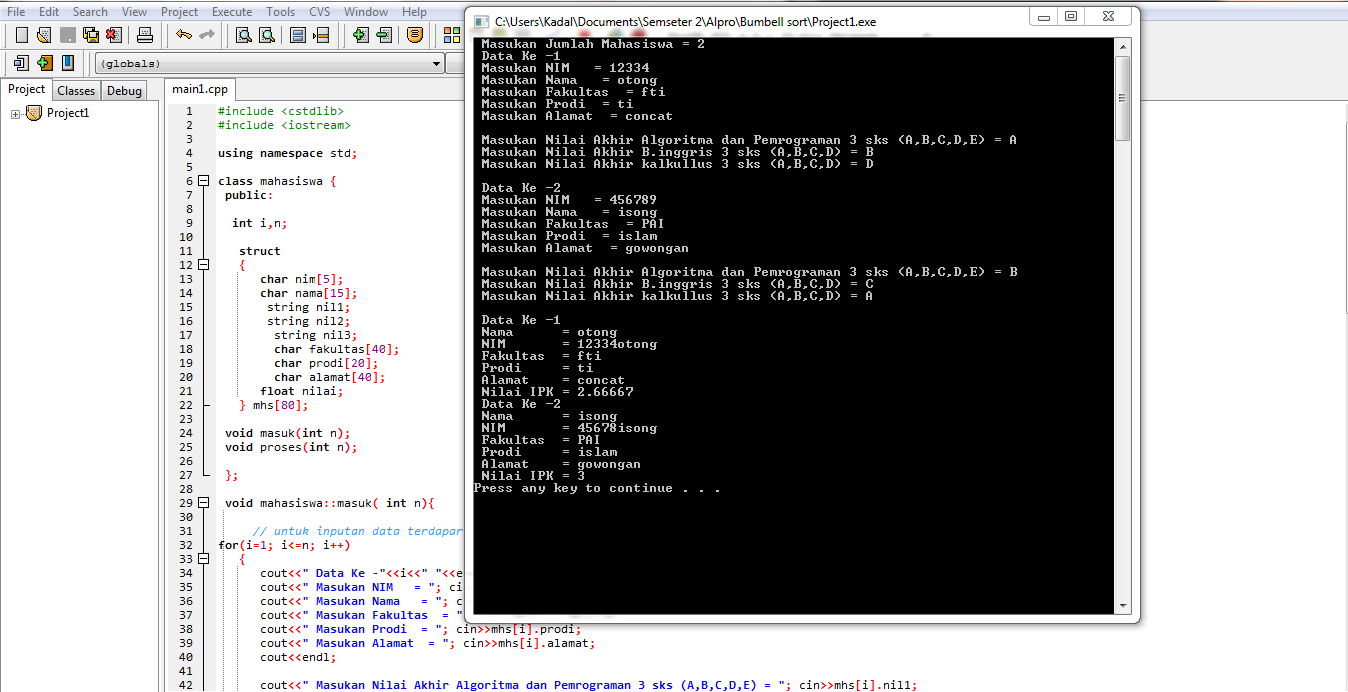Switch to the Classes panel tab

point(76,91)
